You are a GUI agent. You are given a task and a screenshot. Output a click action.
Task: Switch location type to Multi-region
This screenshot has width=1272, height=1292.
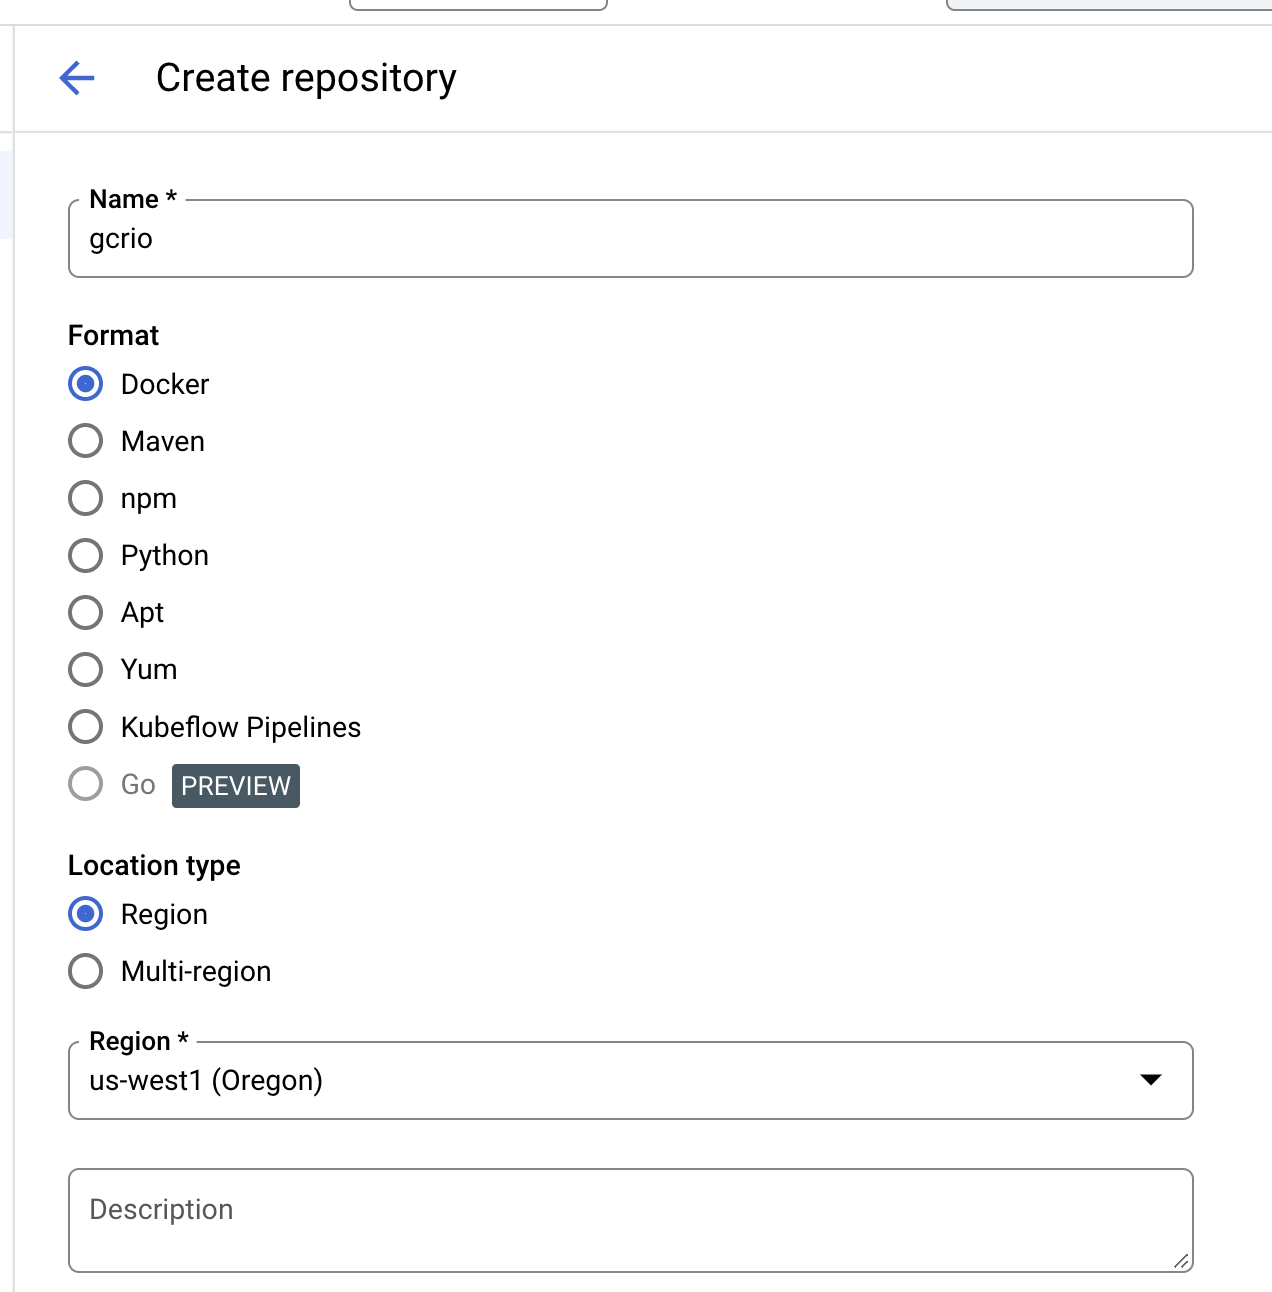86,970
